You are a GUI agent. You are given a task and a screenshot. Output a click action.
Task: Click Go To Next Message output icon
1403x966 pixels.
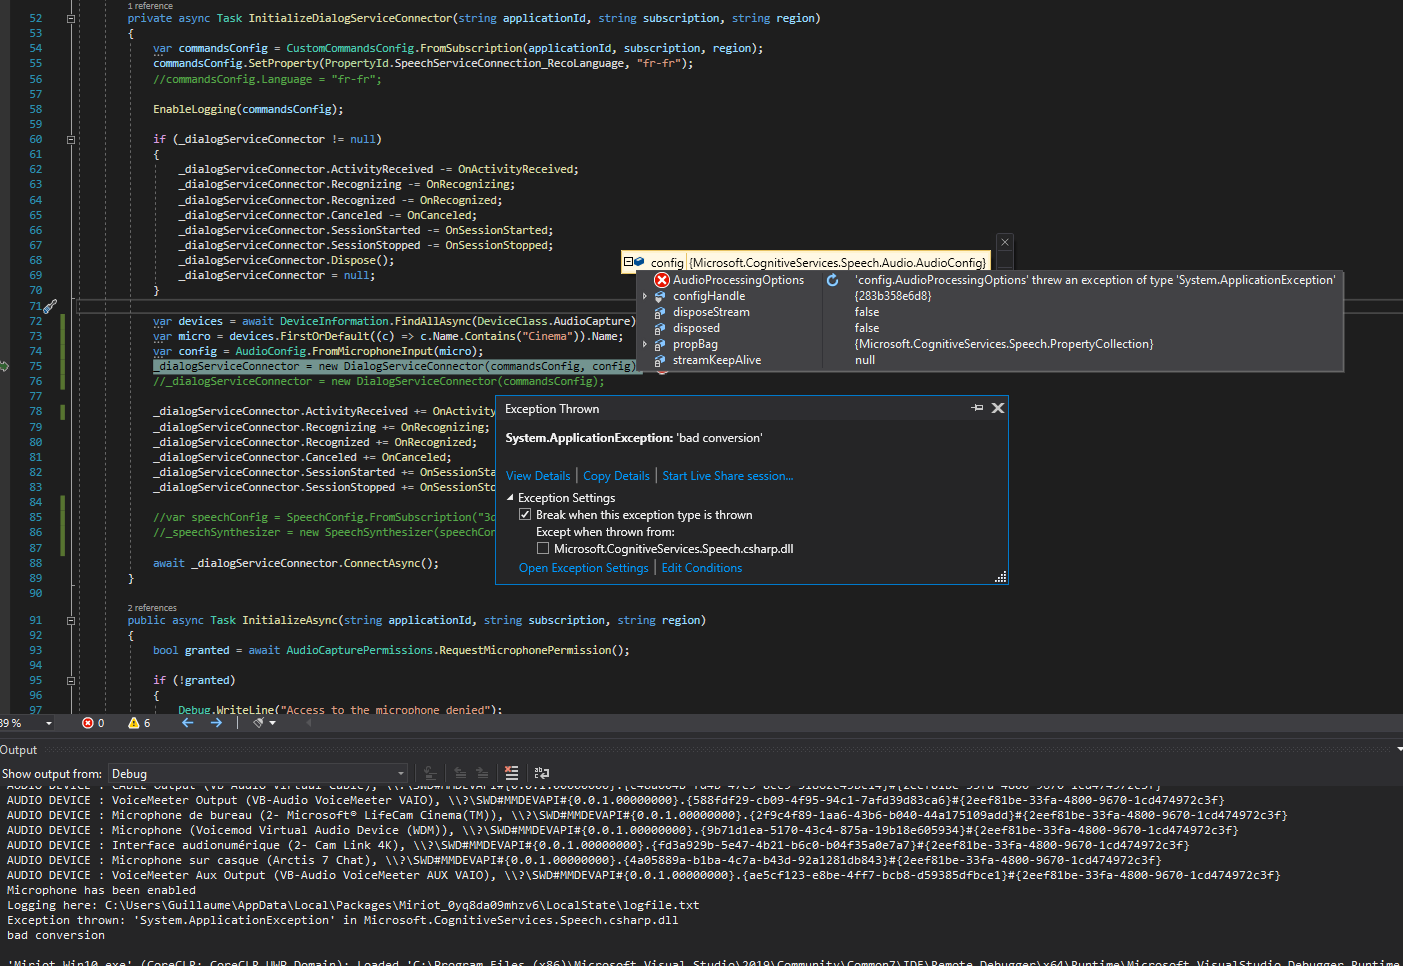483,772
